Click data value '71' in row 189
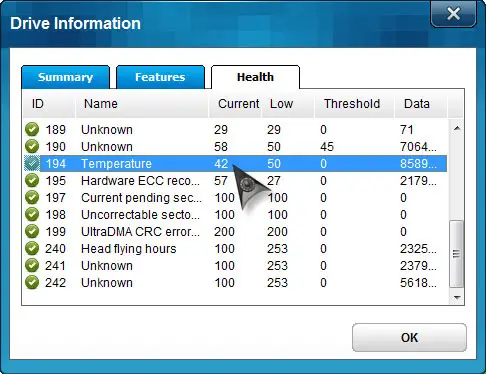 [x=407, y=130]
